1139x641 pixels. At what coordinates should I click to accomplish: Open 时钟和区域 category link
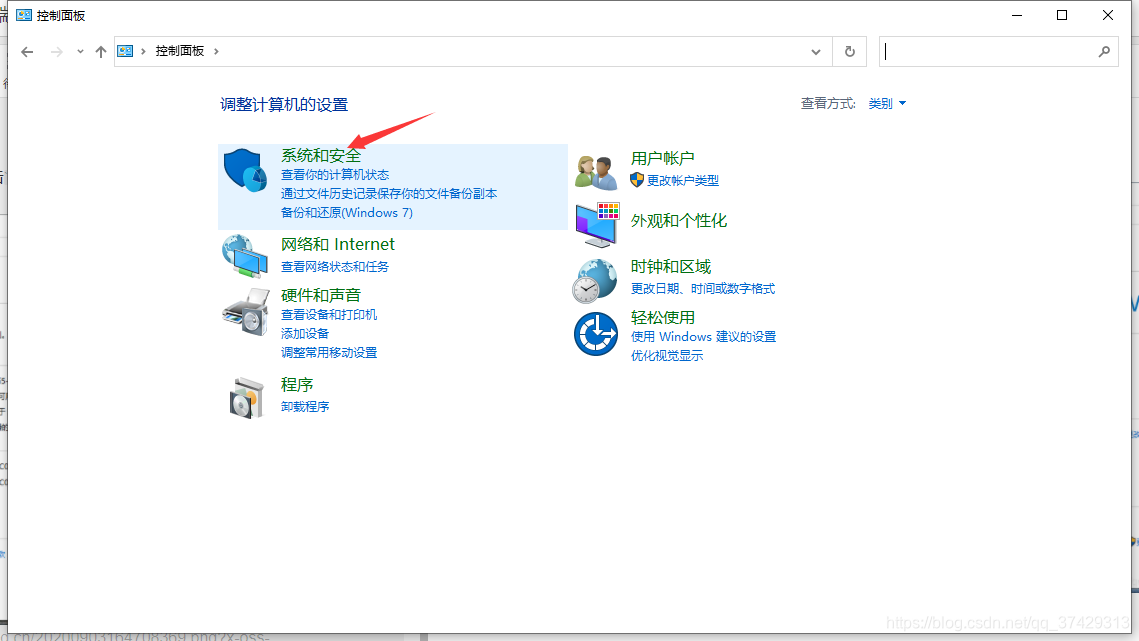click(x=670, y=267)
